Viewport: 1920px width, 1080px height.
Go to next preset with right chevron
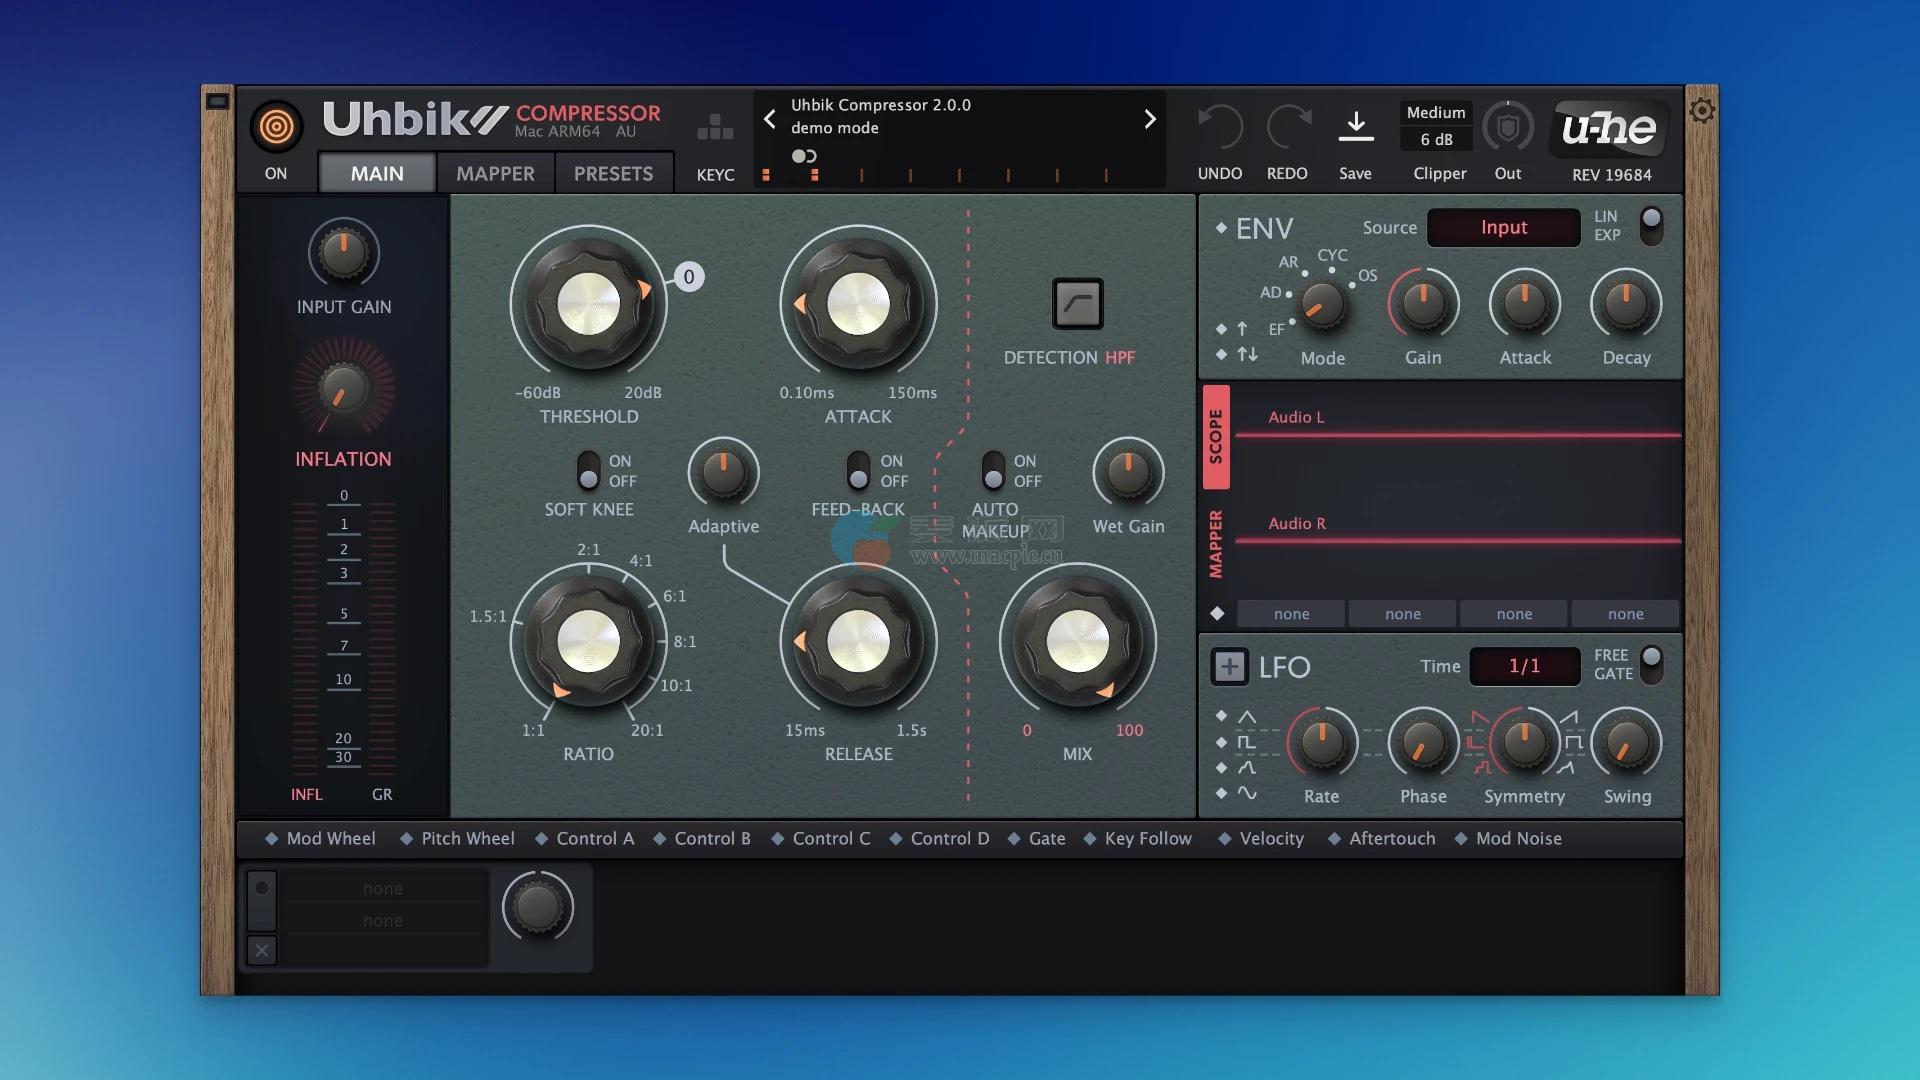[x=1150, y=120]
